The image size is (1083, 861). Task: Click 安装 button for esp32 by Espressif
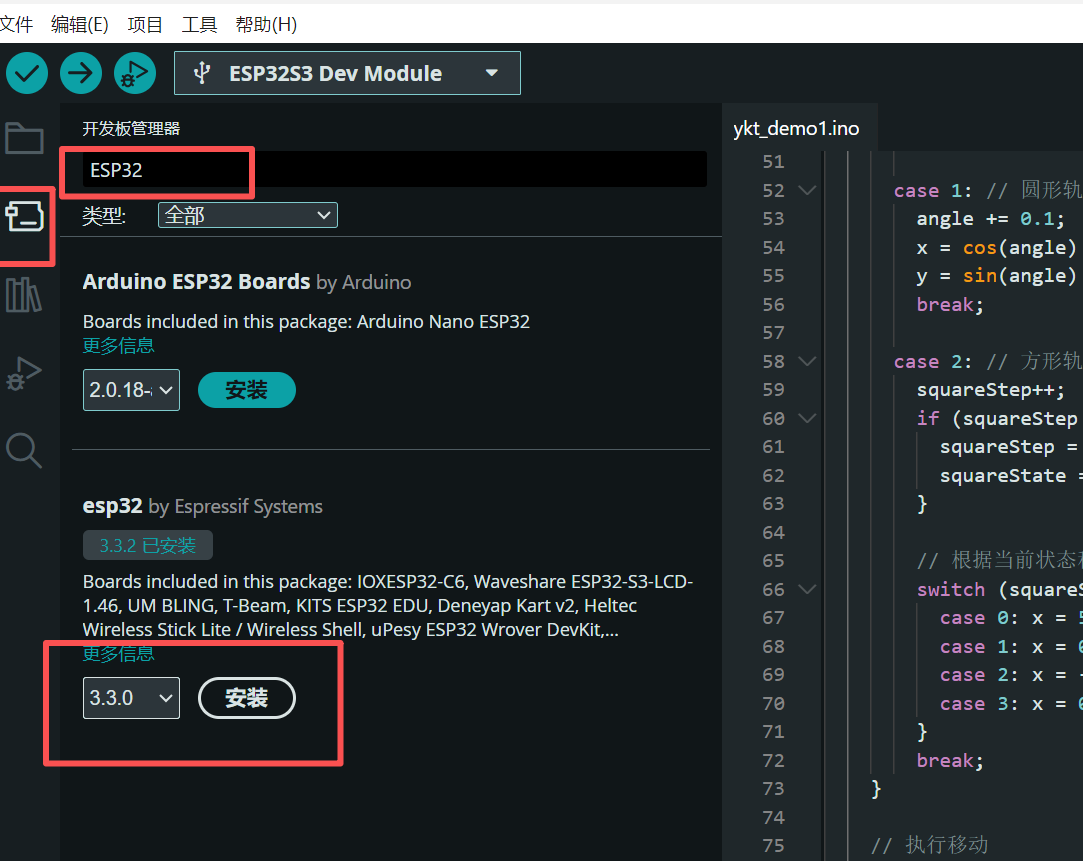tap(247, 698)
